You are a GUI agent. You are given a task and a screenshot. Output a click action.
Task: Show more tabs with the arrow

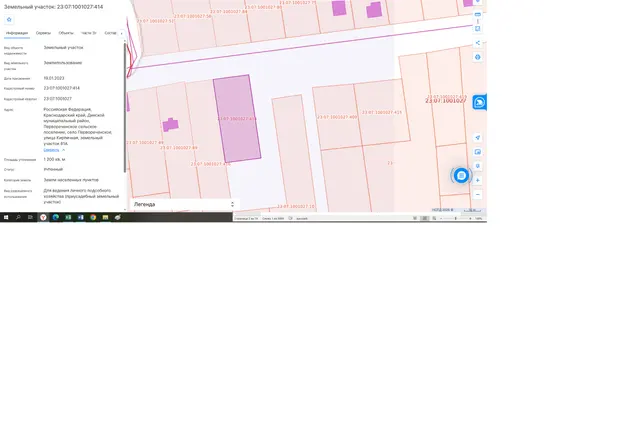pos(121,33)
